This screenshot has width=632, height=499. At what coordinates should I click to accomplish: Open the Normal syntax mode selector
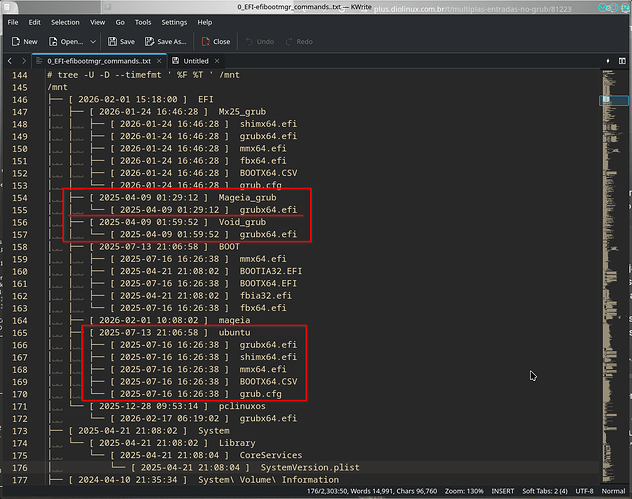tap(614, 492)
